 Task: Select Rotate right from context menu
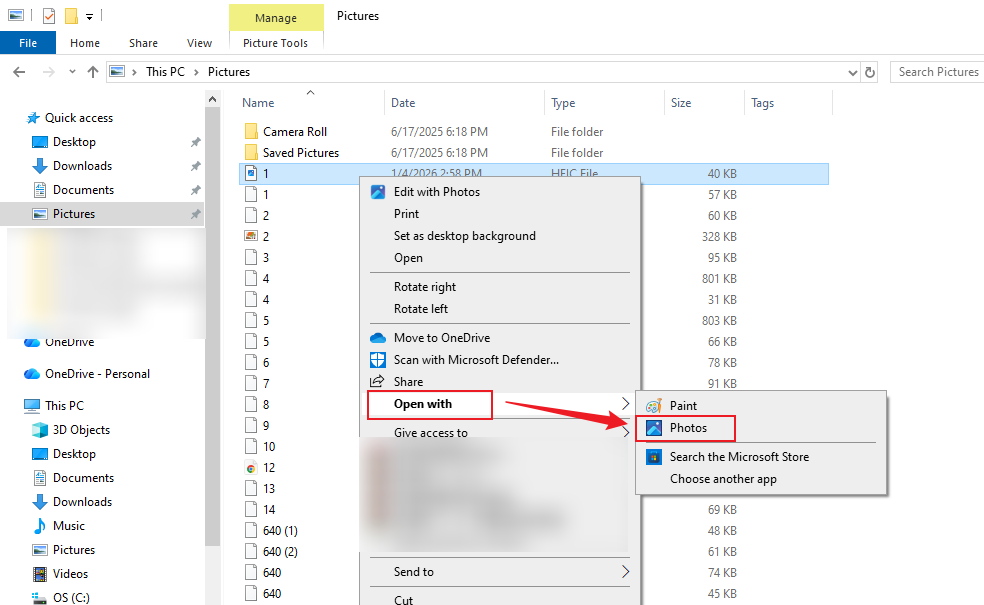pyautogui.click(x=424, y=287)
